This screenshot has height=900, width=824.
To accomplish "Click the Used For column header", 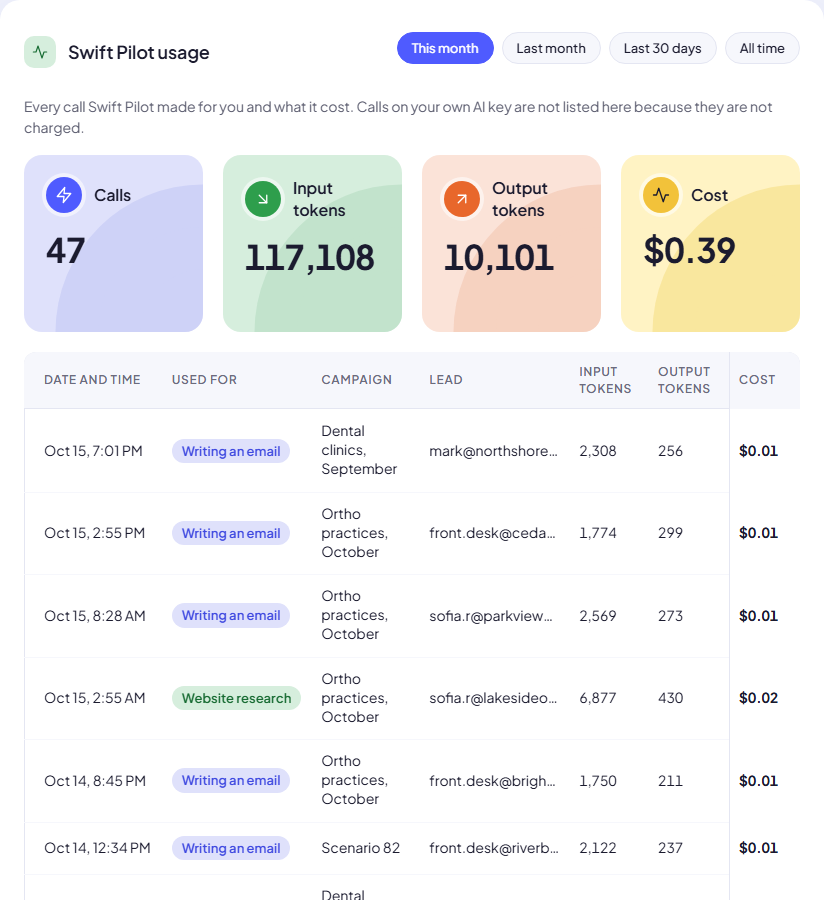I will [204, 380].
